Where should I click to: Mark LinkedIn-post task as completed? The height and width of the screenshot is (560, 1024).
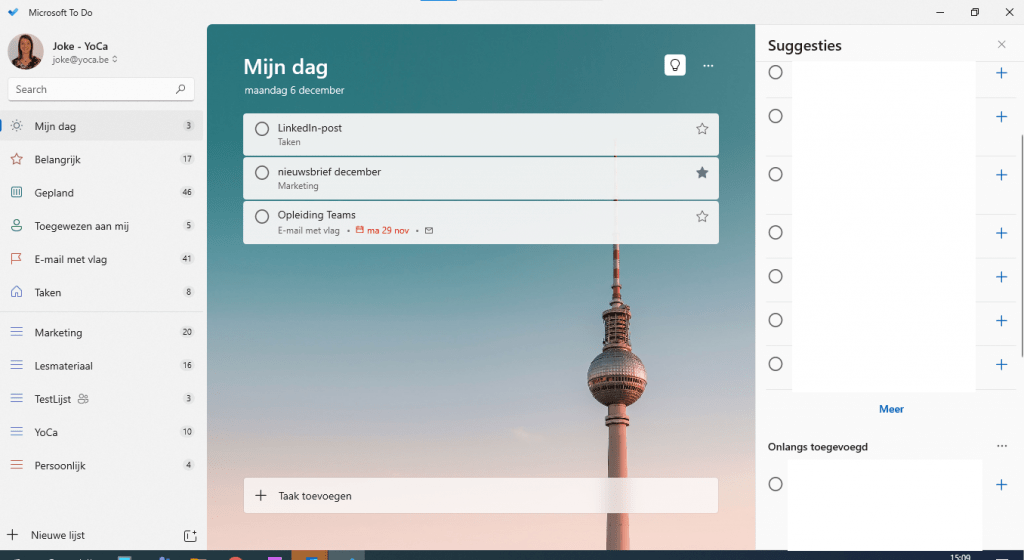pyautogui.click(x=262, y=129)
